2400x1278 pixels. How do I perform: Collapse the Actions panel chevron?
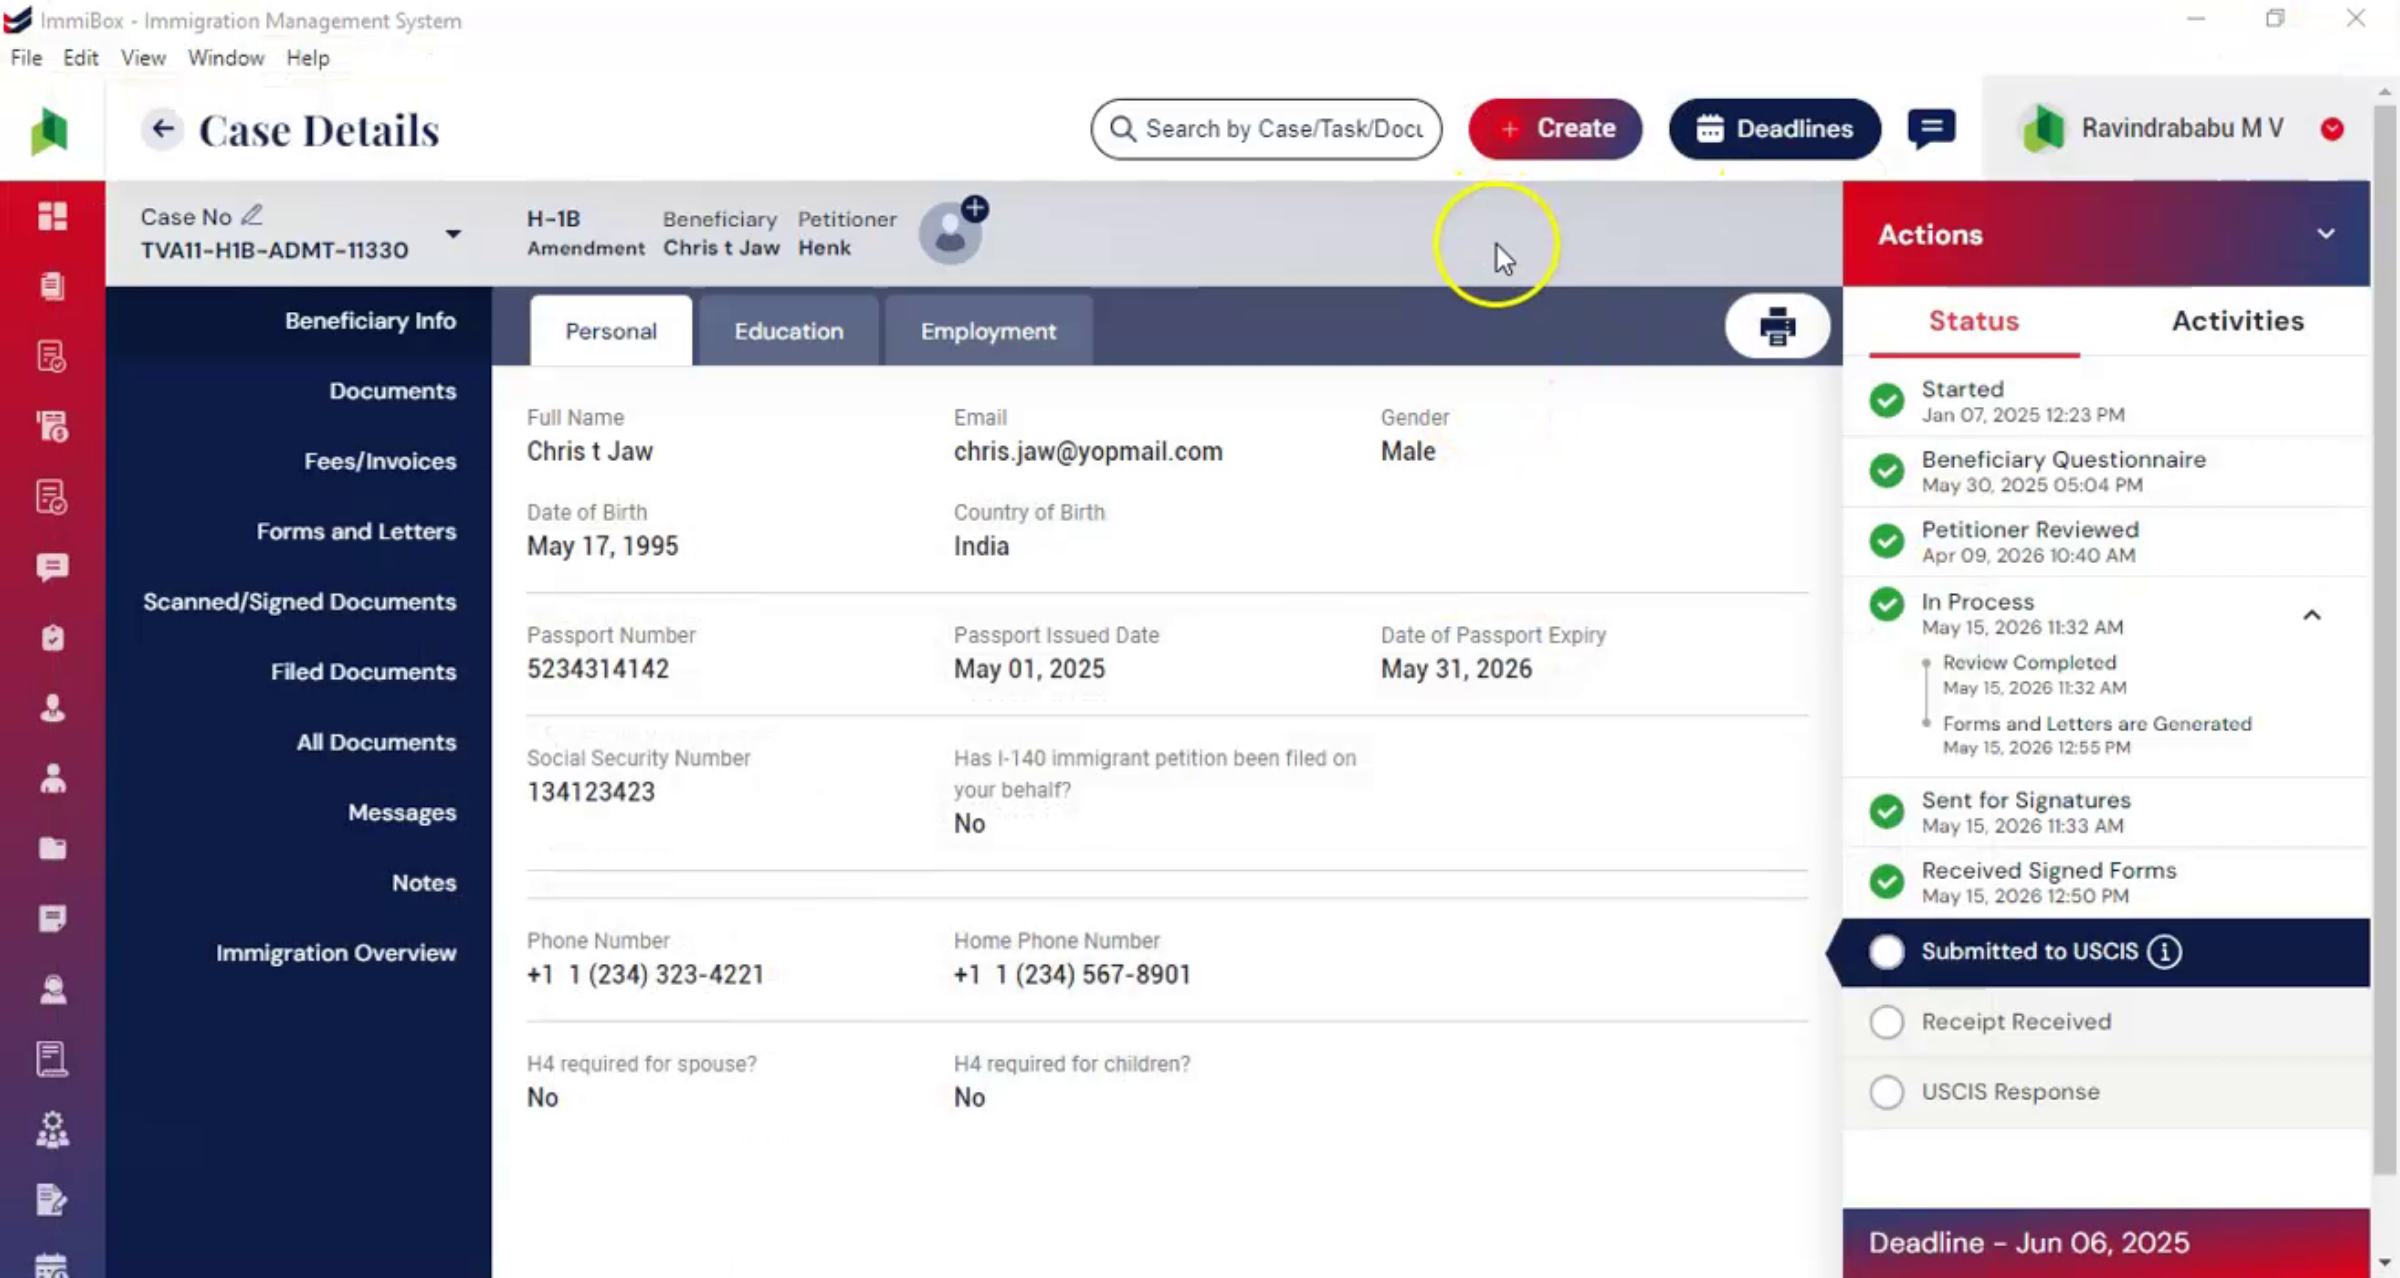coord(2326,234)
